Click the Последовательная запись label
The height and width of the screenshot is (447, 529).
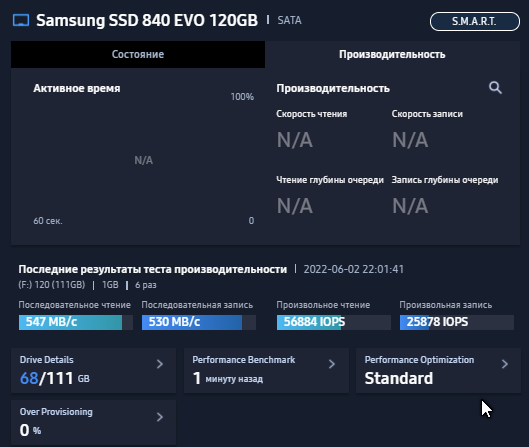197,305
